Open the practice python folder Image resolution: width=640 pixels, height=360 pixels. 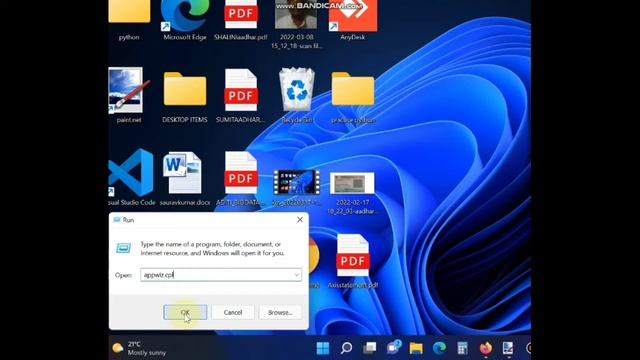click(x=353, y=97)
